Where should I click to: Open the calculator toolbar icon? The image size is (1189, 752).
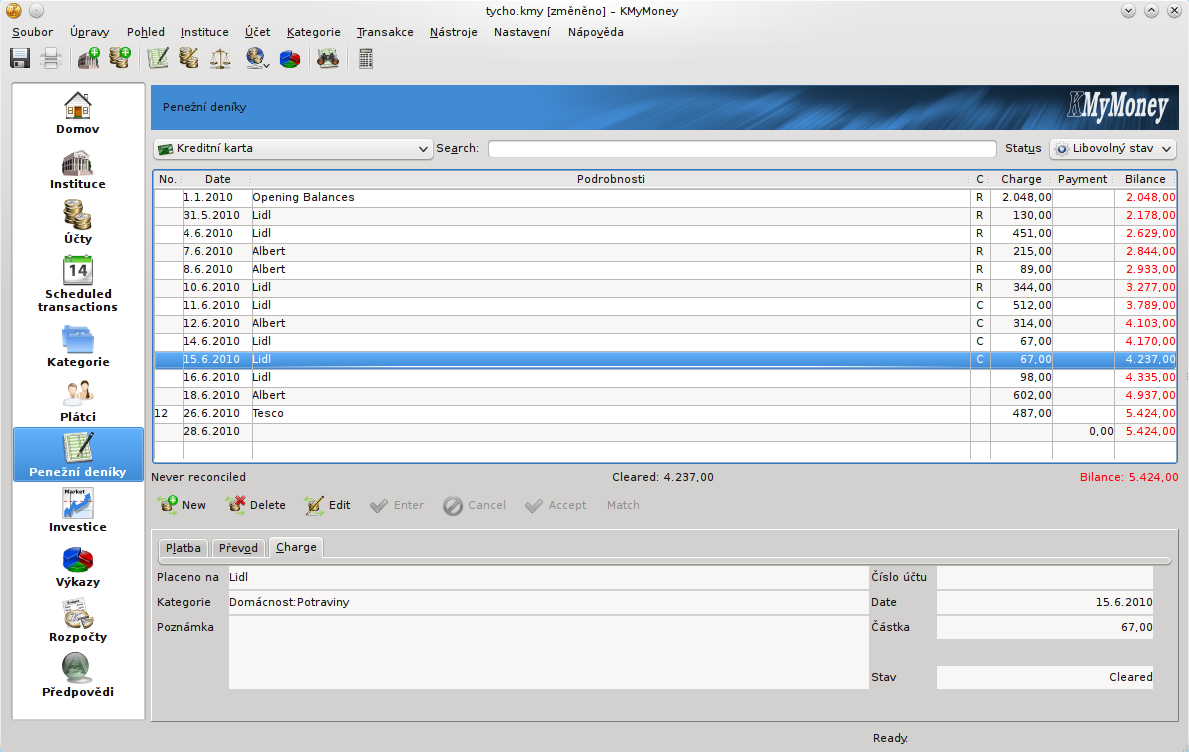[x=365, y=58]
